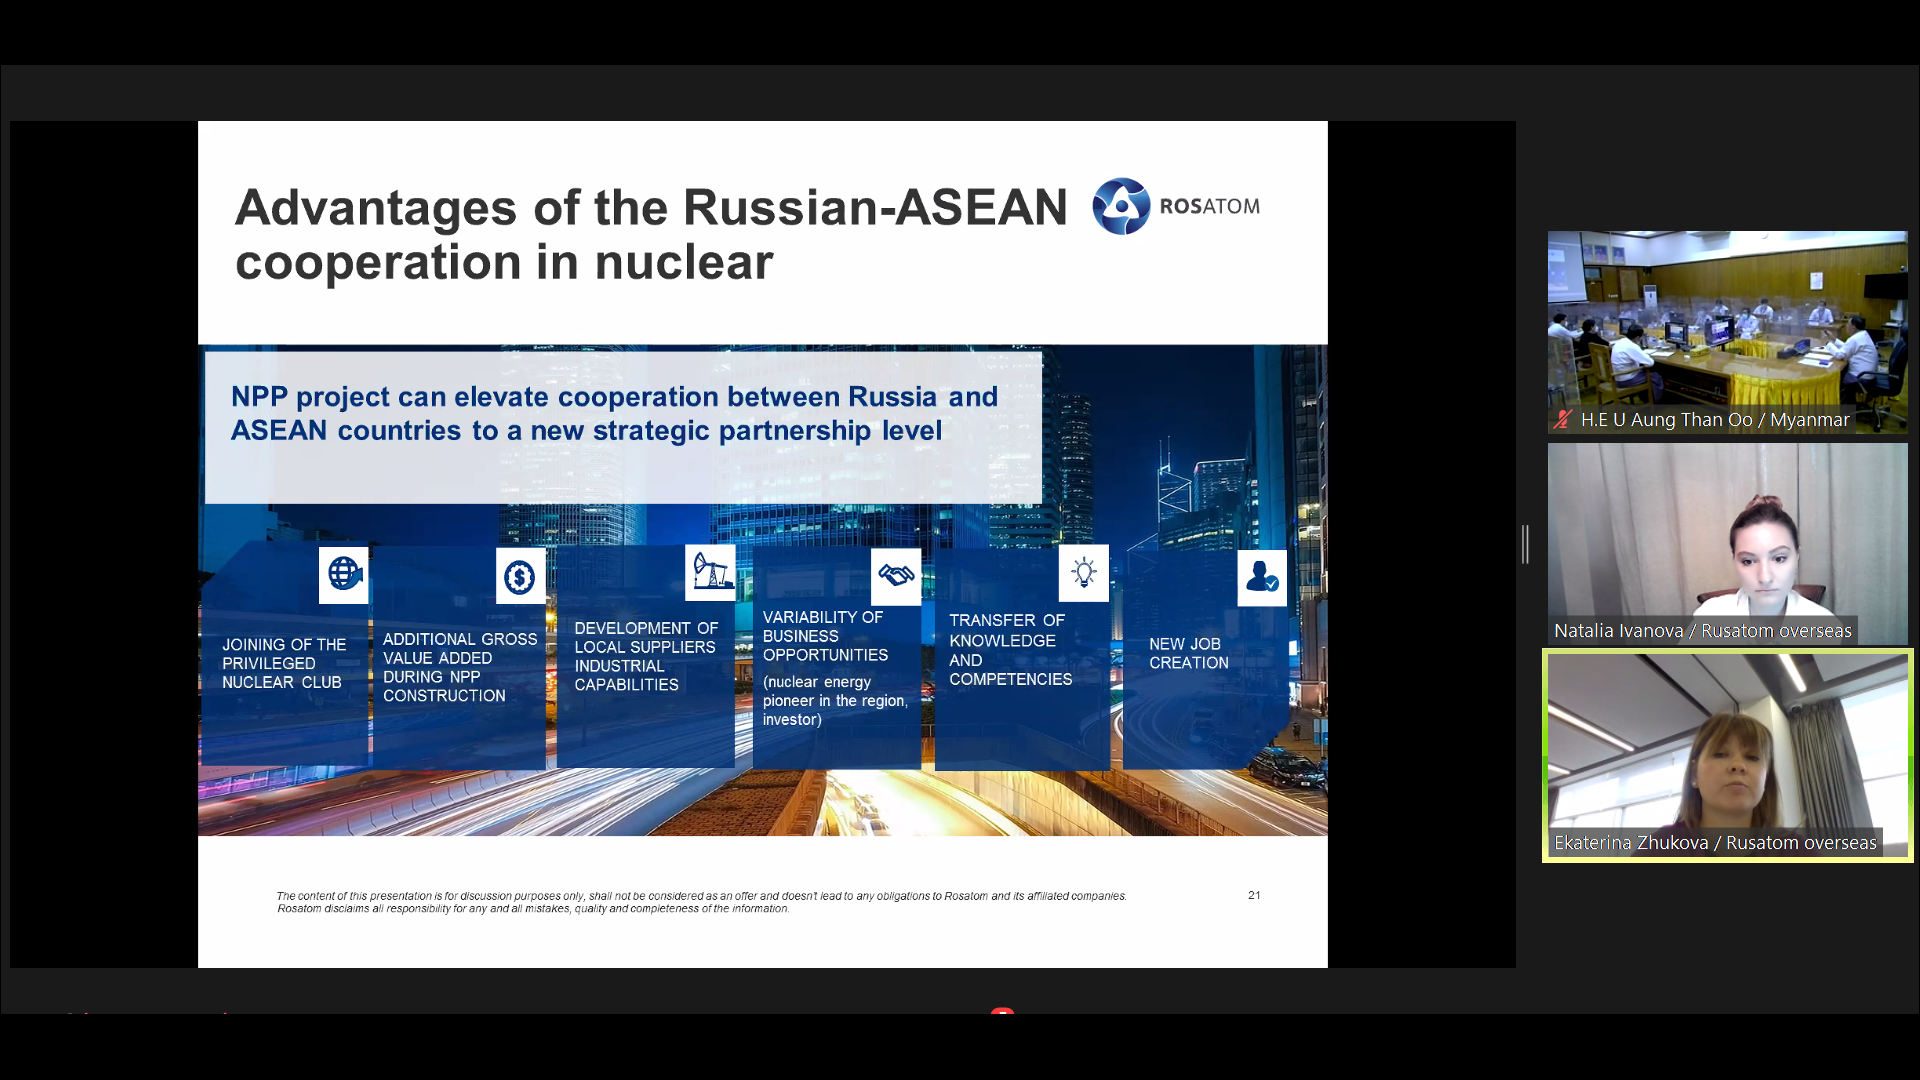Click the '(nuclear energy pioneer in the region, investor)' text
Viewport: 1920px width, 1080px height.
click(x=835, y=701)
